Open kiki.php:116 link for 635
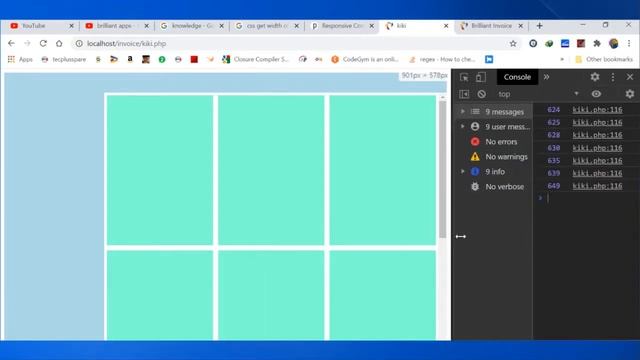The height and width of the screenshot is (360, 640). [x=597, y=160]
